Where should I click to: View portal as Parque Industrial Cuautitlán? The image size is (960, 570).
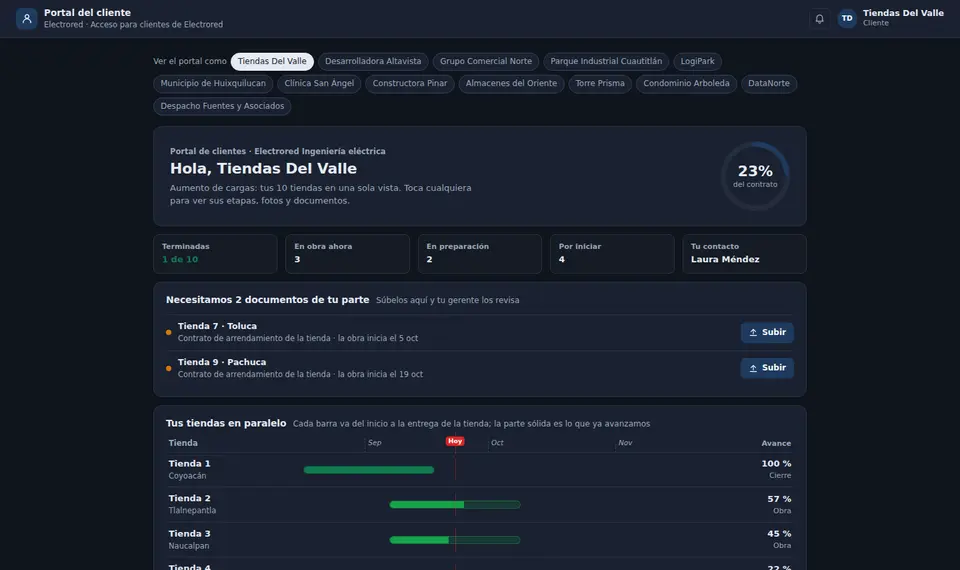pos(606,61)
